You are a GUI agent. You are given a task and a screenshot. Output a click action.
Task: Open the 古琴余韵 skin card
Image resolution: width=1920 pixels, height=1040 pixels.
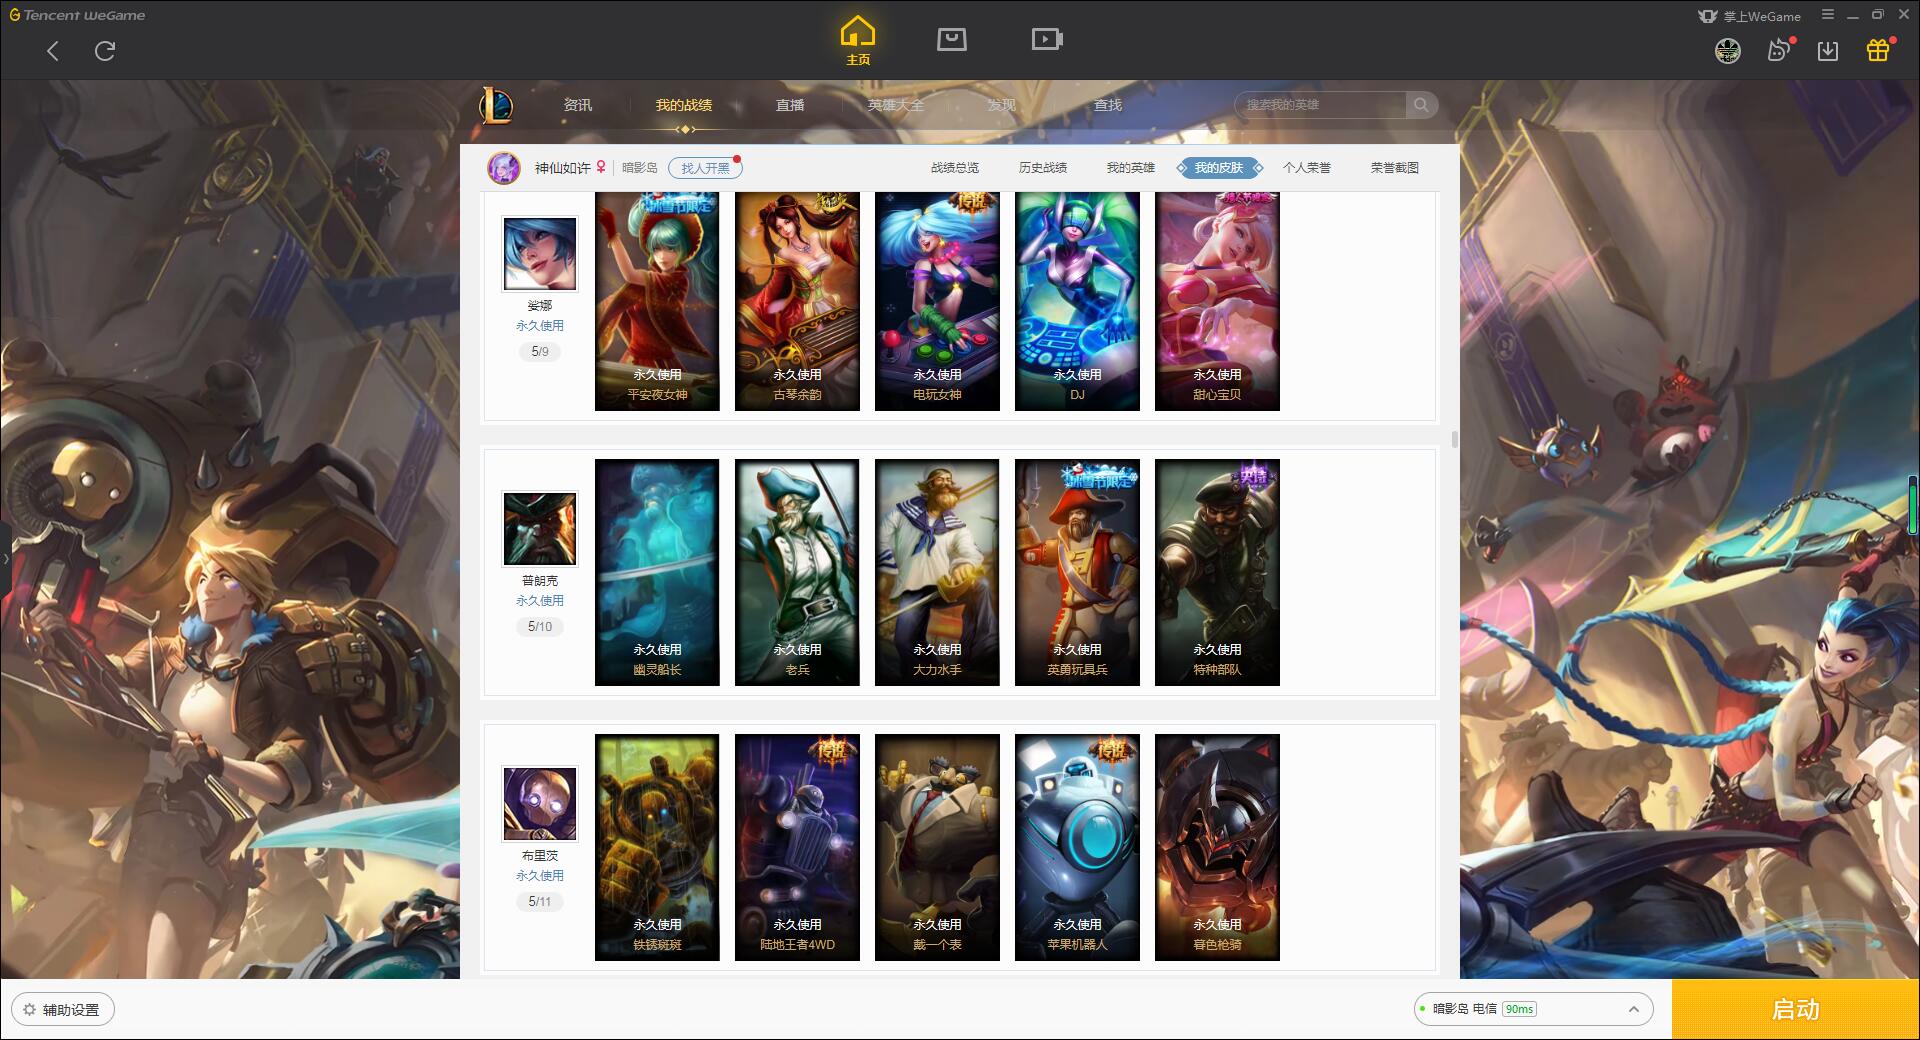coord(797,301)
